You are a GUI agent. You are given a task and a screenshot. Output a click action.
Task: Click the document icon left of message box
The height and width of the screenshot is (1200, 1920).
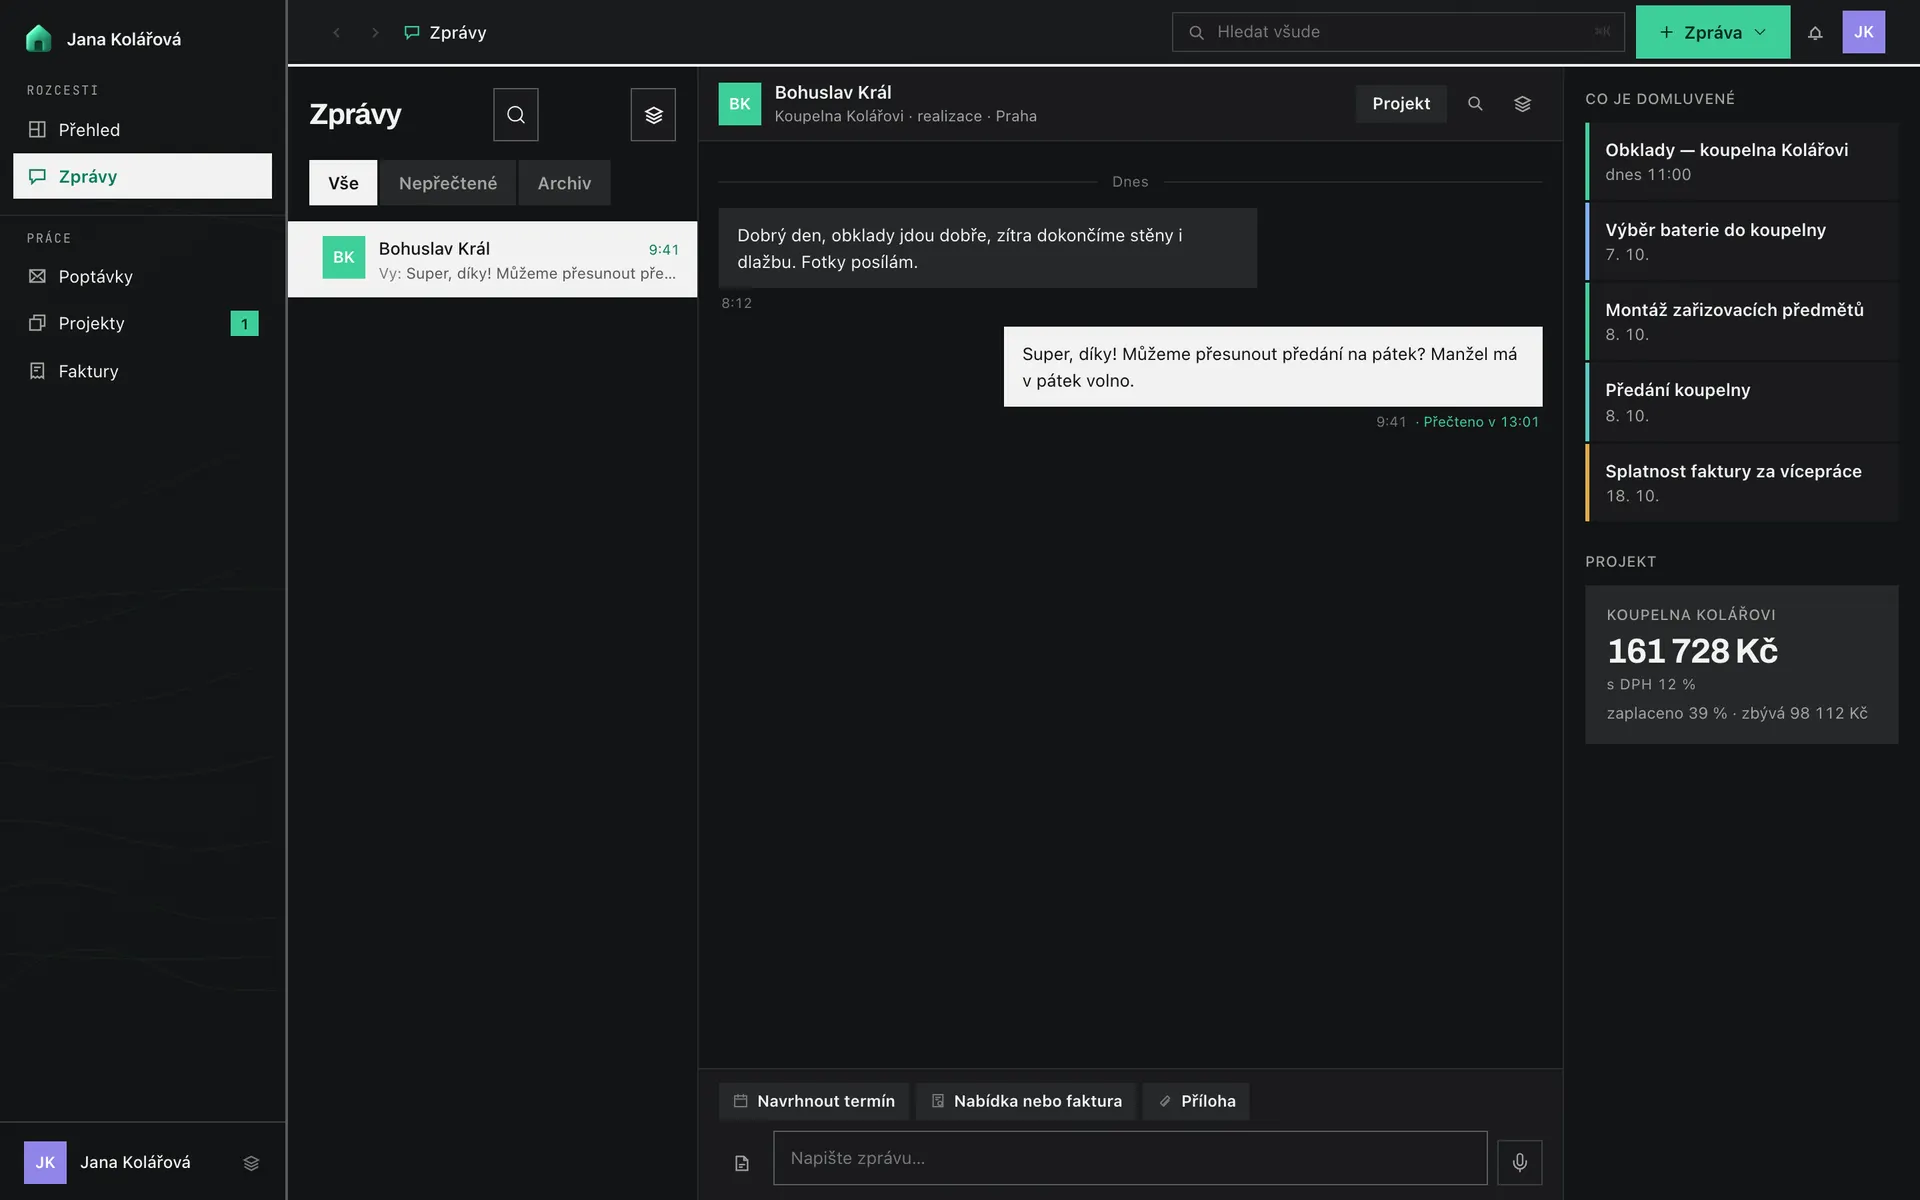tap(741, 1163)
